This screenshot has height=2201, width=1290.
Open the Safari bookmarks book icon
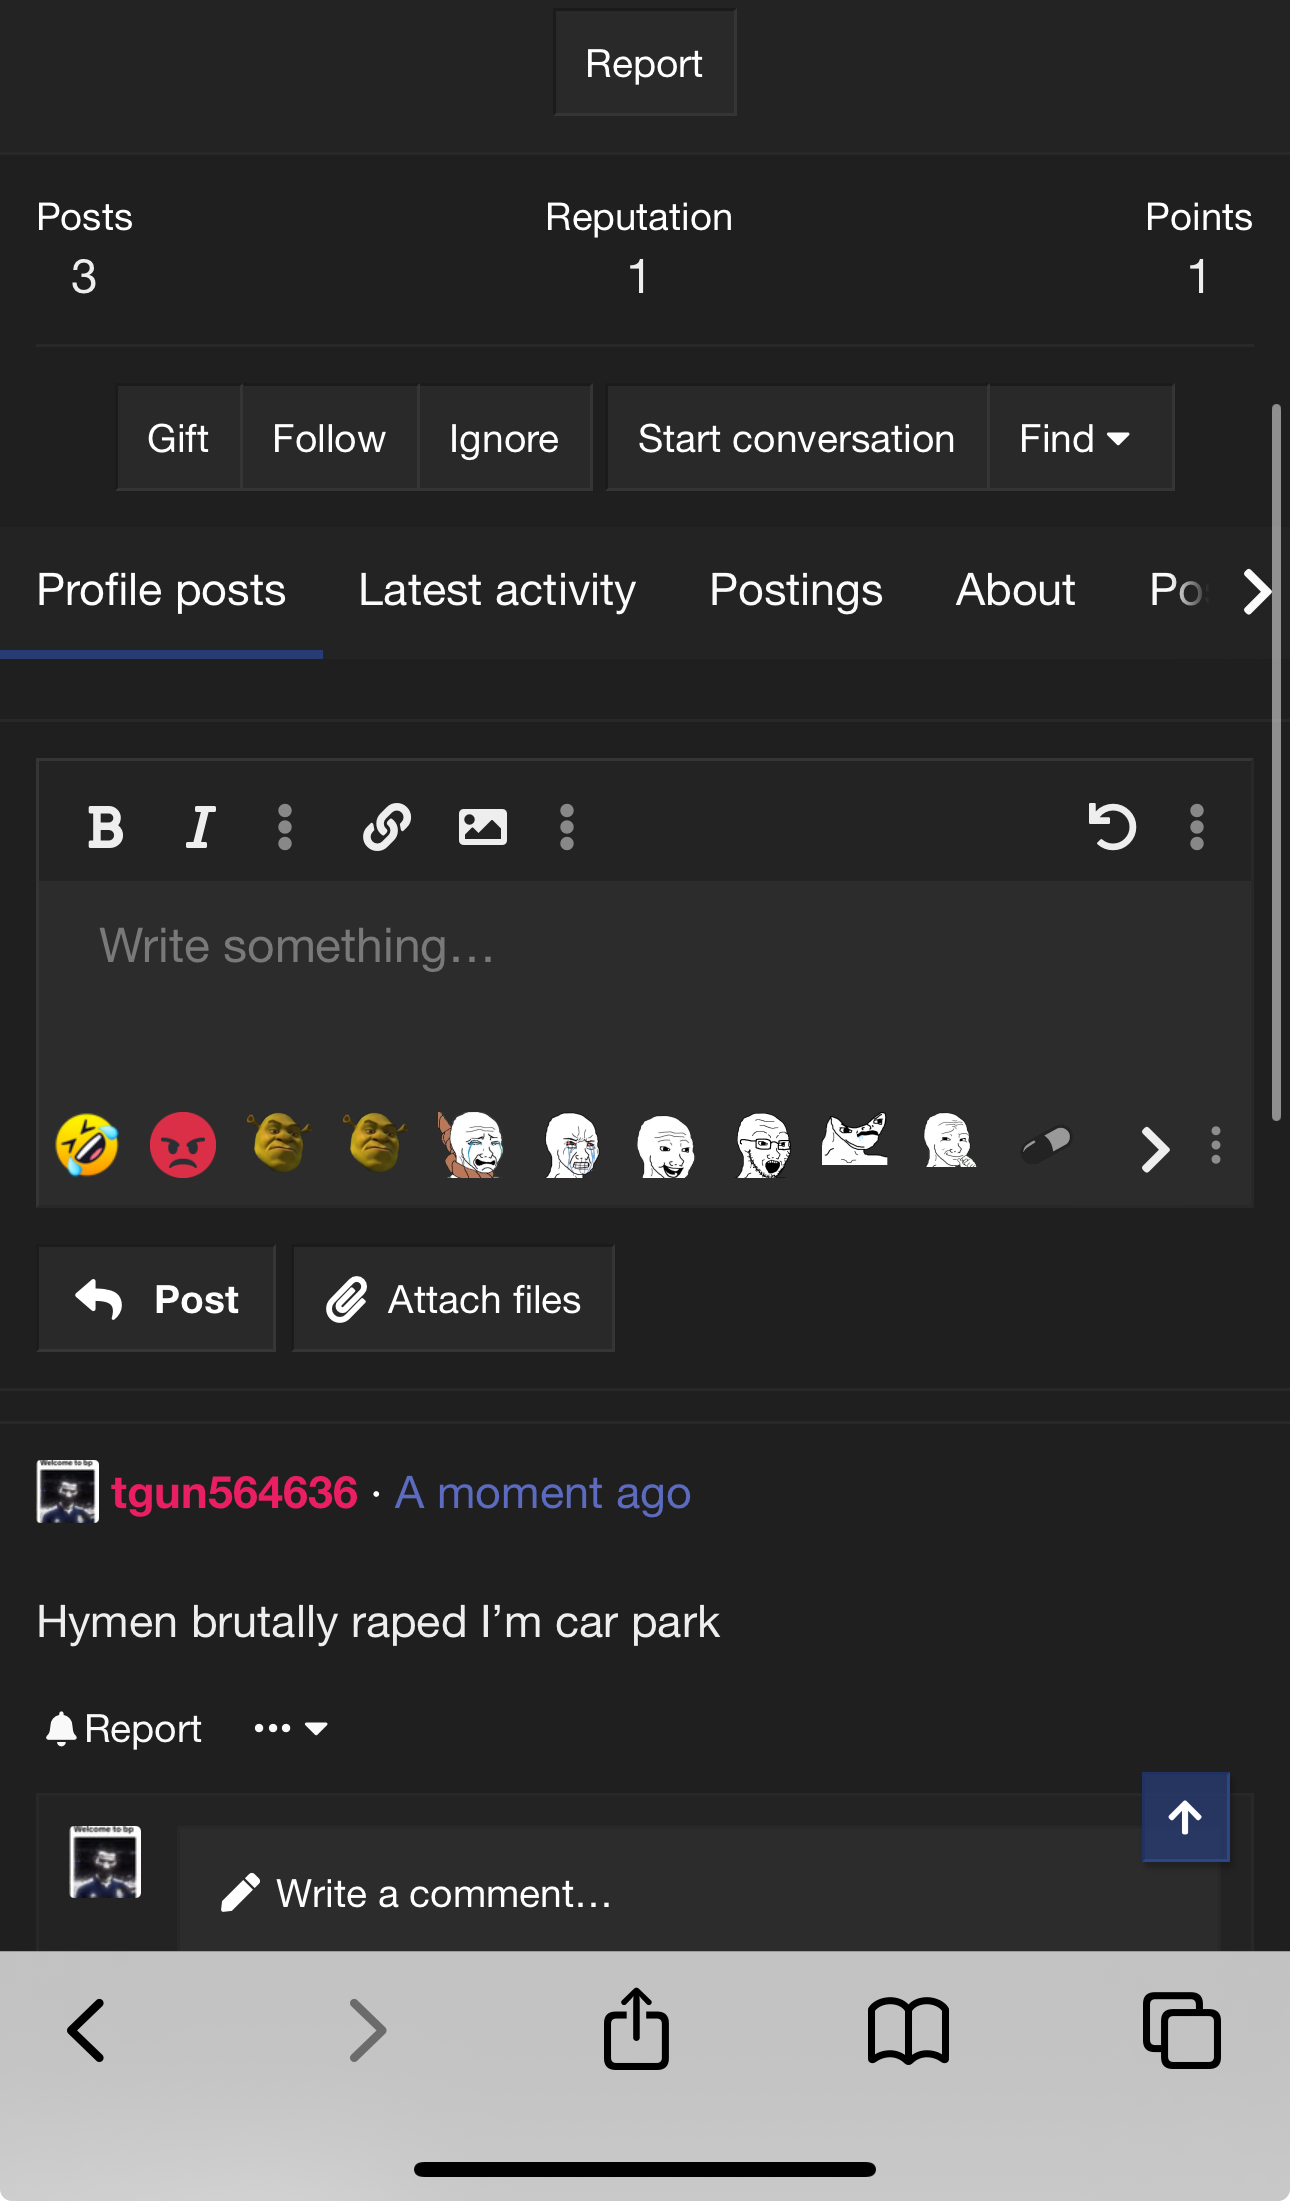click(908, 2031)
